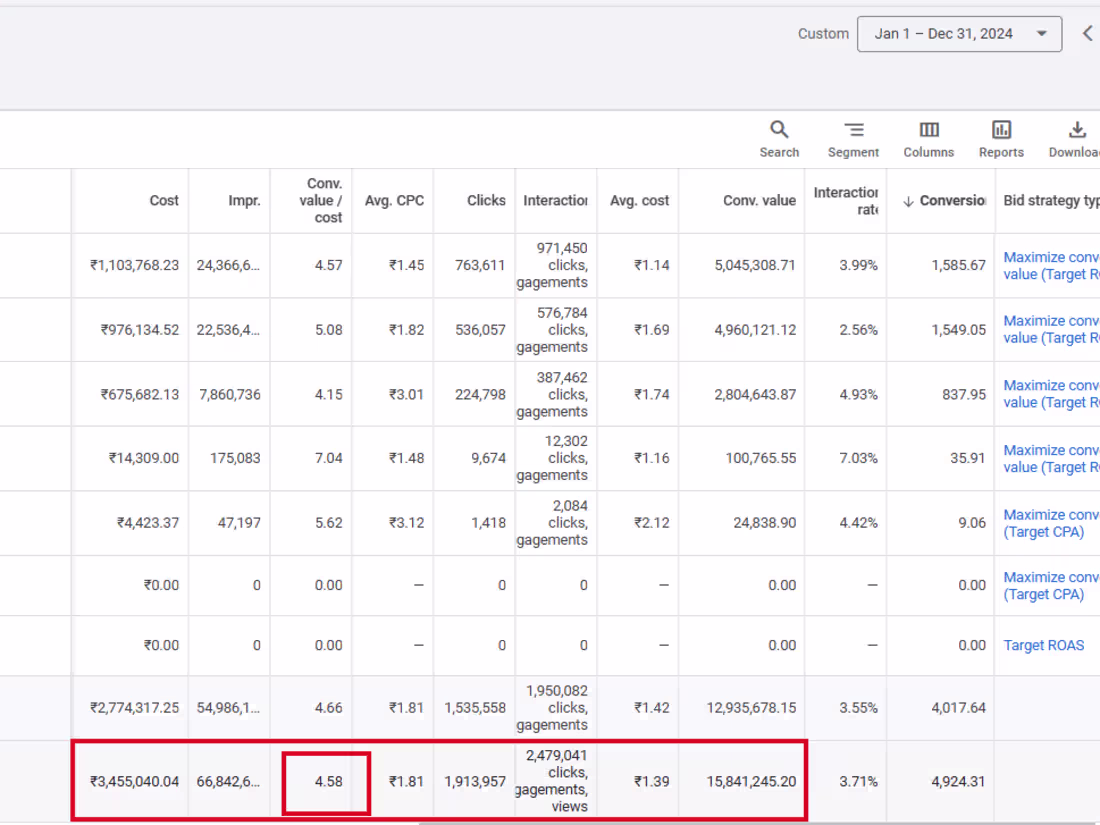Collapse the view with the left chevron

[x=1088, y=32]
